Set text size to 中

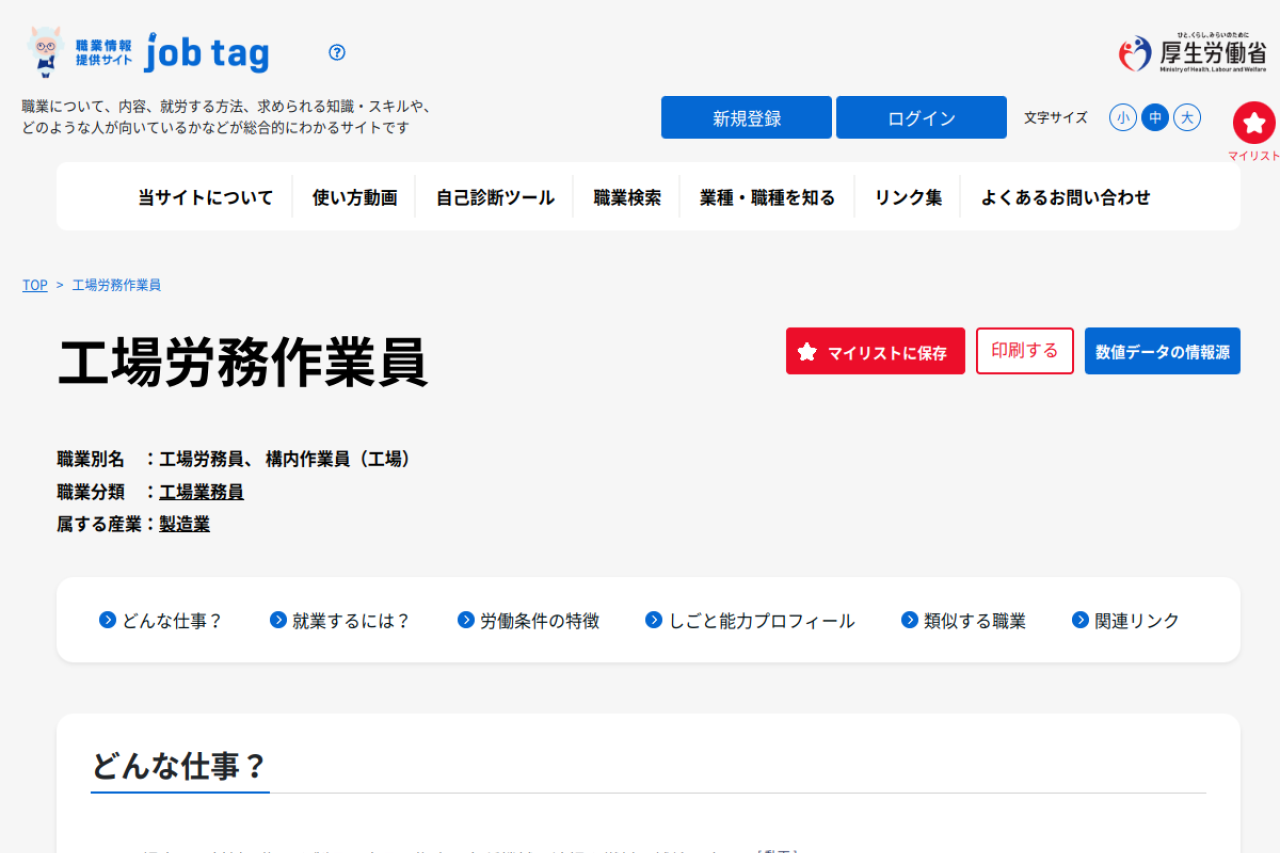(1155, 118)
